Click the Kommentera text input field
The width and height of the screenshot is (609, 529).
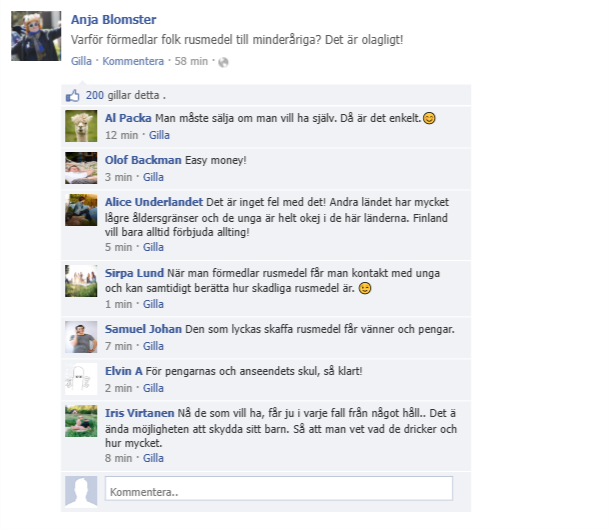(279, 489)
